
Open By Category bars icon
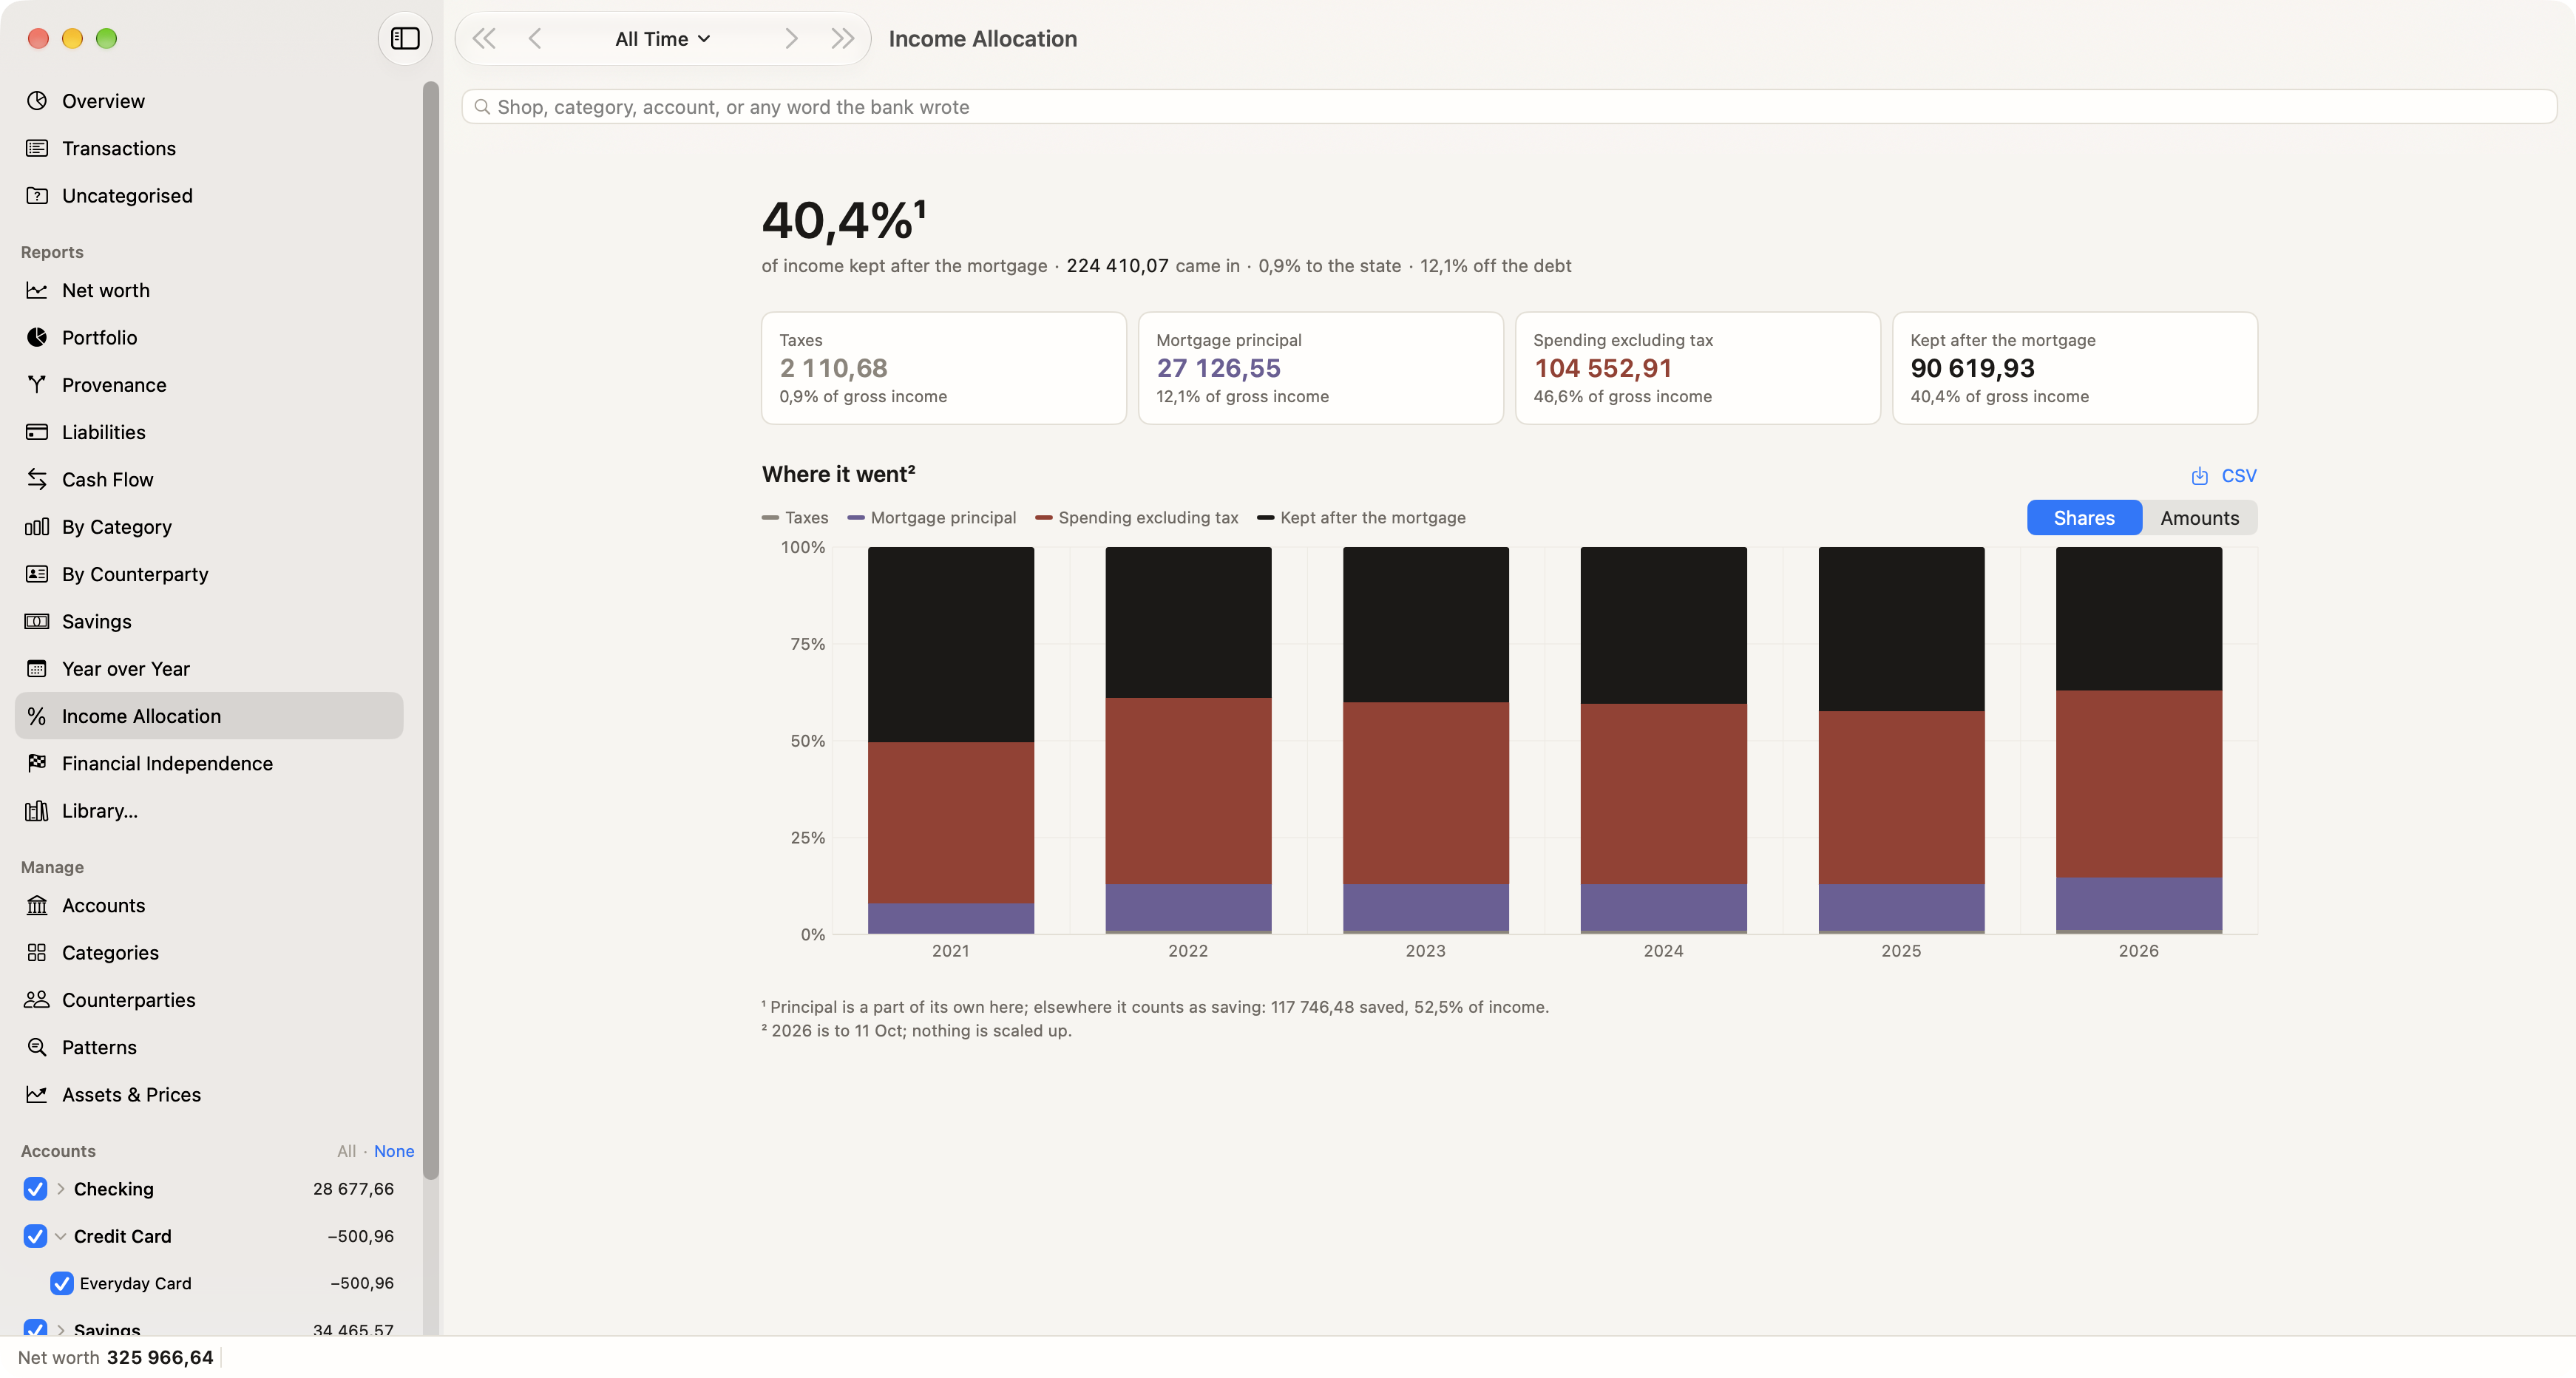37,526
